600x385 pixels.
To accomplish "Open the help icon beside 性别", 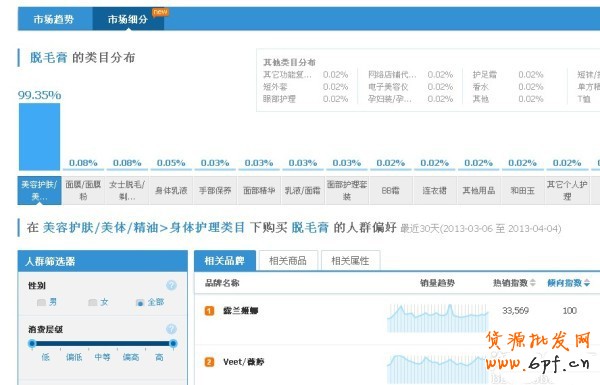I will tap(171, 285).
